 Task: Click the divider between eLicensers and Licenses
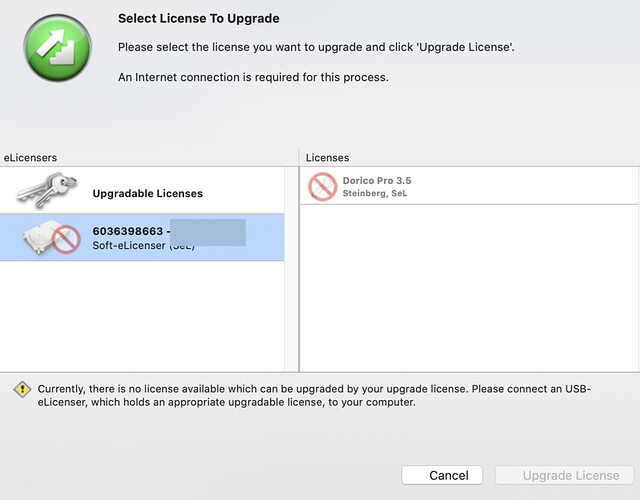click(x=299, y=260)
